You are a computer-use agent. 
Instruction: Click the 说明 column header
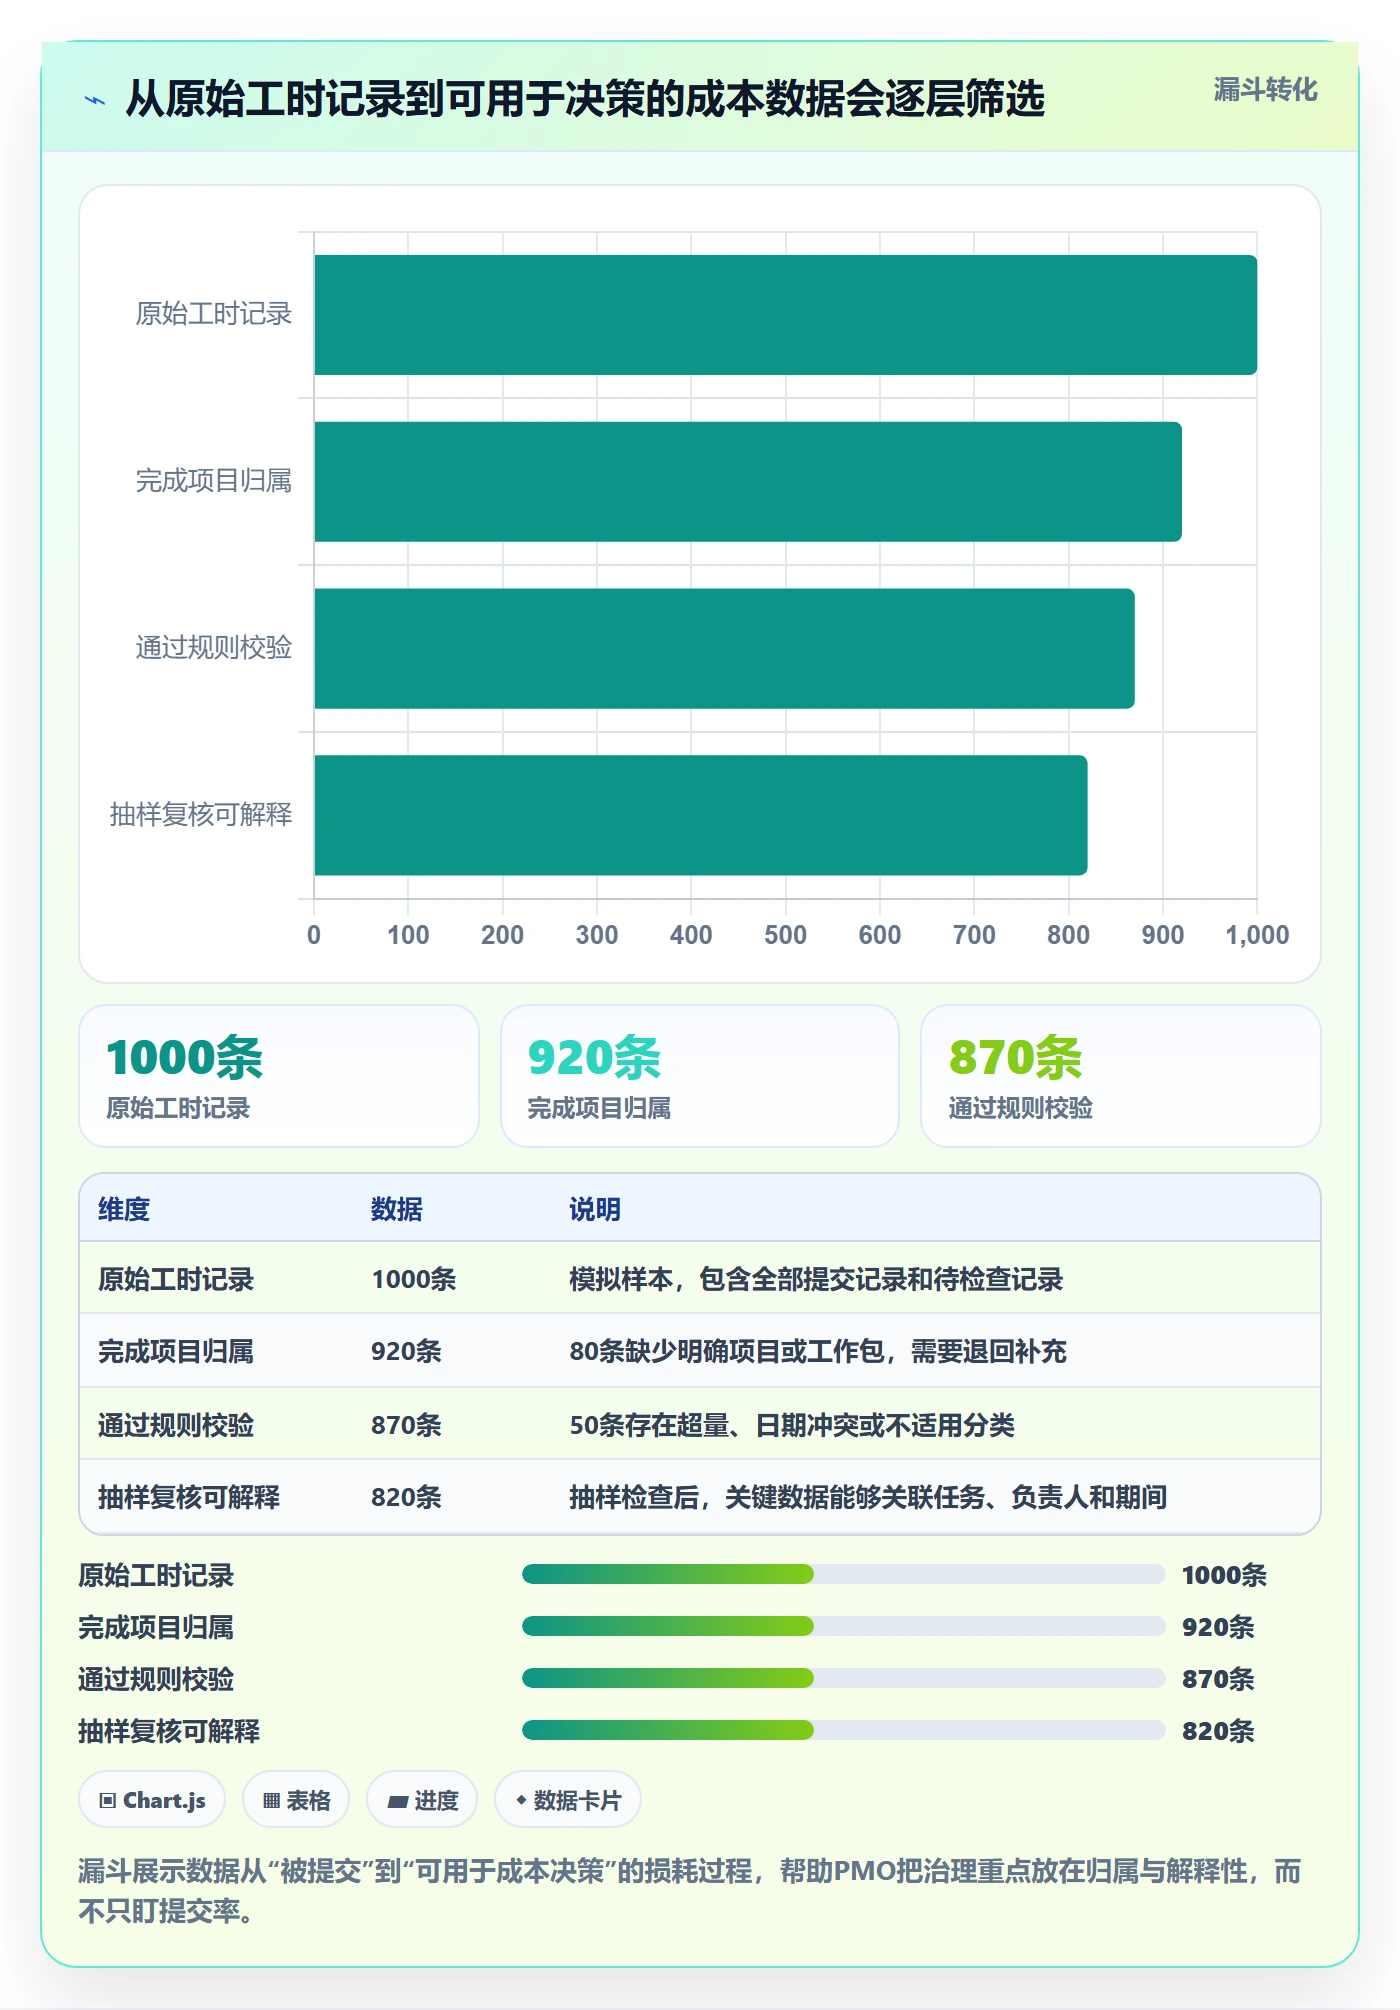click(x=595, y=1209)
